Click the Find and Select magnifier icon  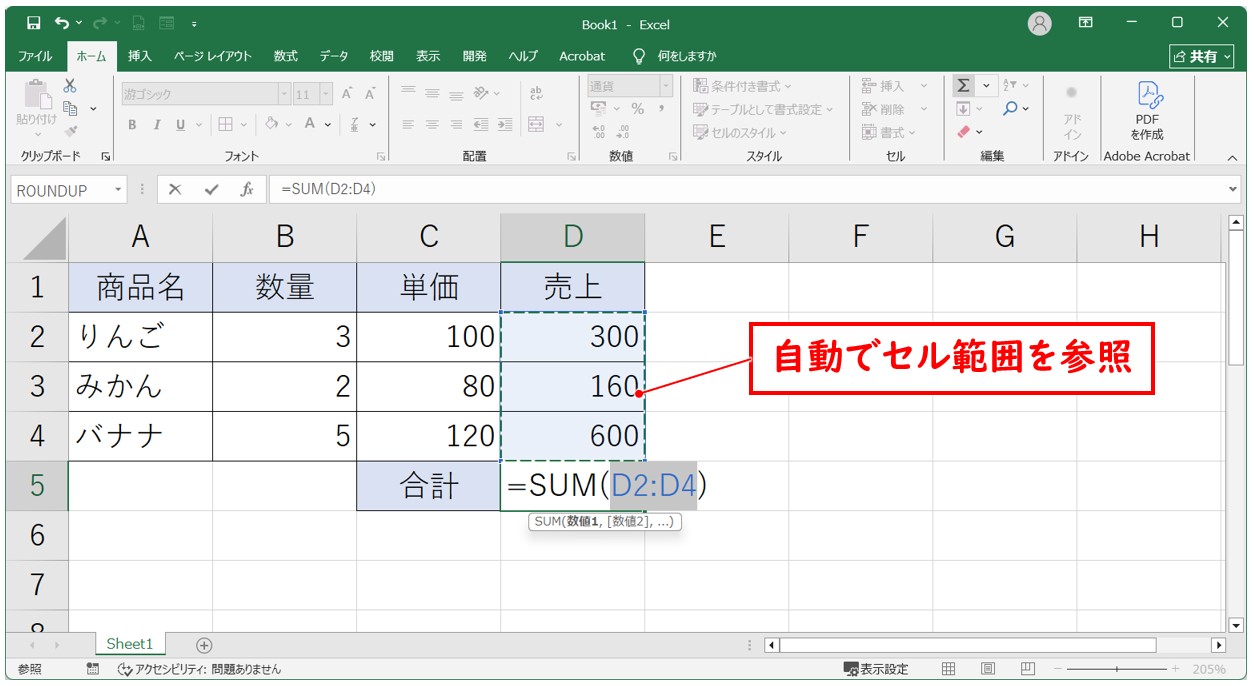pos(1010,108)
